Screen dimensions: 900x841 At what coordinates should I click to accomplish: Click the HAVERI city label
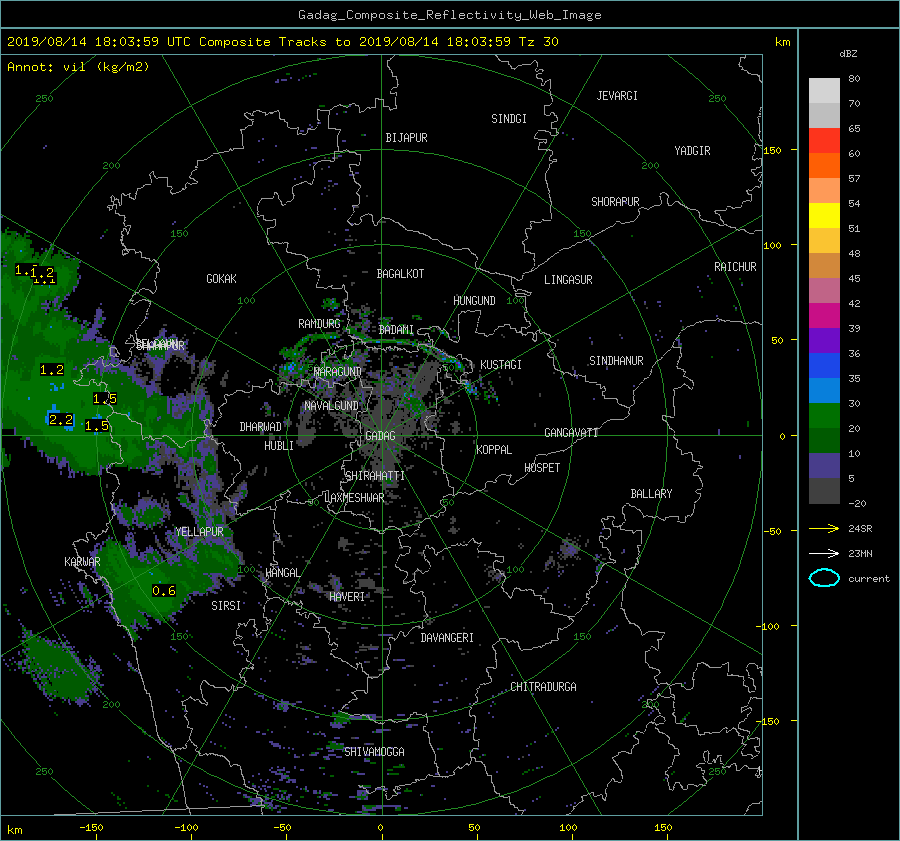click(347, 596)
